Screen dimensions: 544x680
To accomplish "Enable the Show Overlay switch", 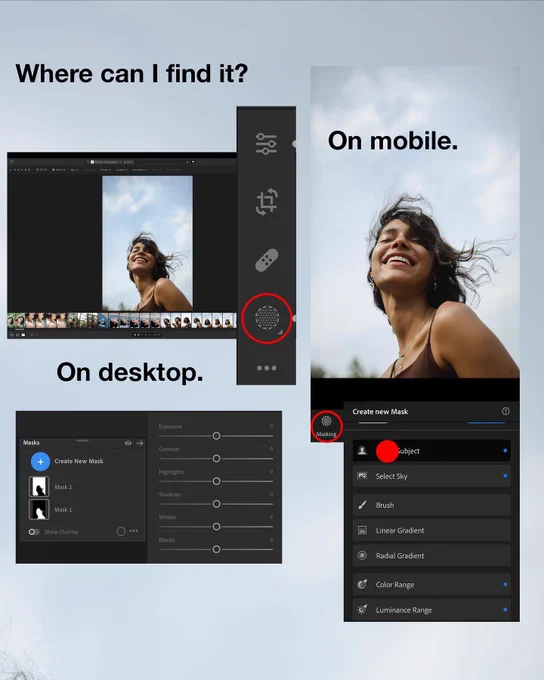I will point(34,532).
